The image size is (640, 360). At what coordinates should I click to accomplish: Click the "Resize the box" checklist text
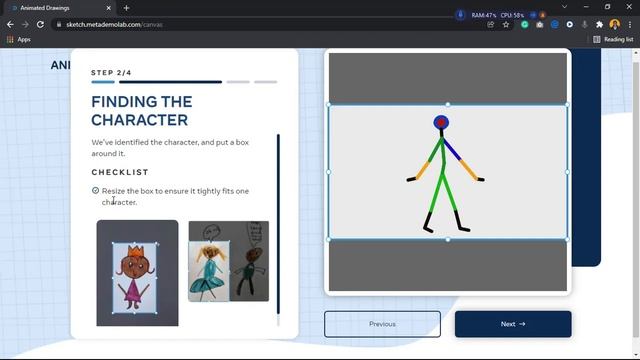point(175,196)
